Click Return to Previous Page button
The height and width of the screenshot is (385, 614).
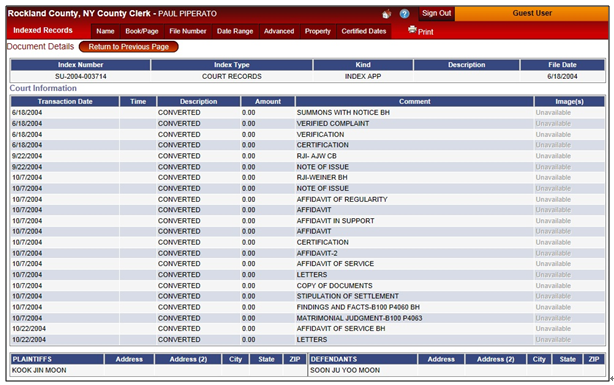pos(128,47)
